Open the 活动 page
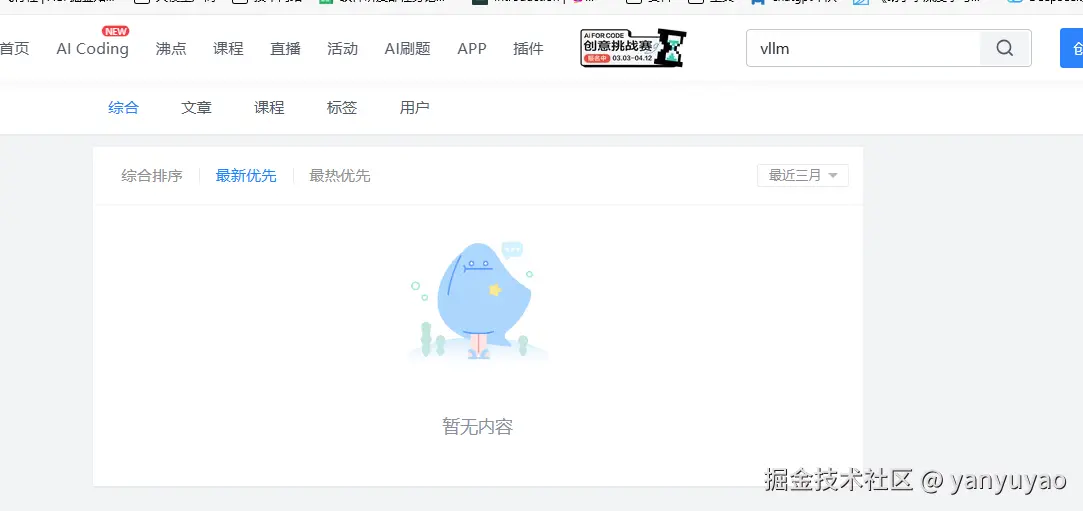This screenshot has height=511, width=1083. click(343, 48)
